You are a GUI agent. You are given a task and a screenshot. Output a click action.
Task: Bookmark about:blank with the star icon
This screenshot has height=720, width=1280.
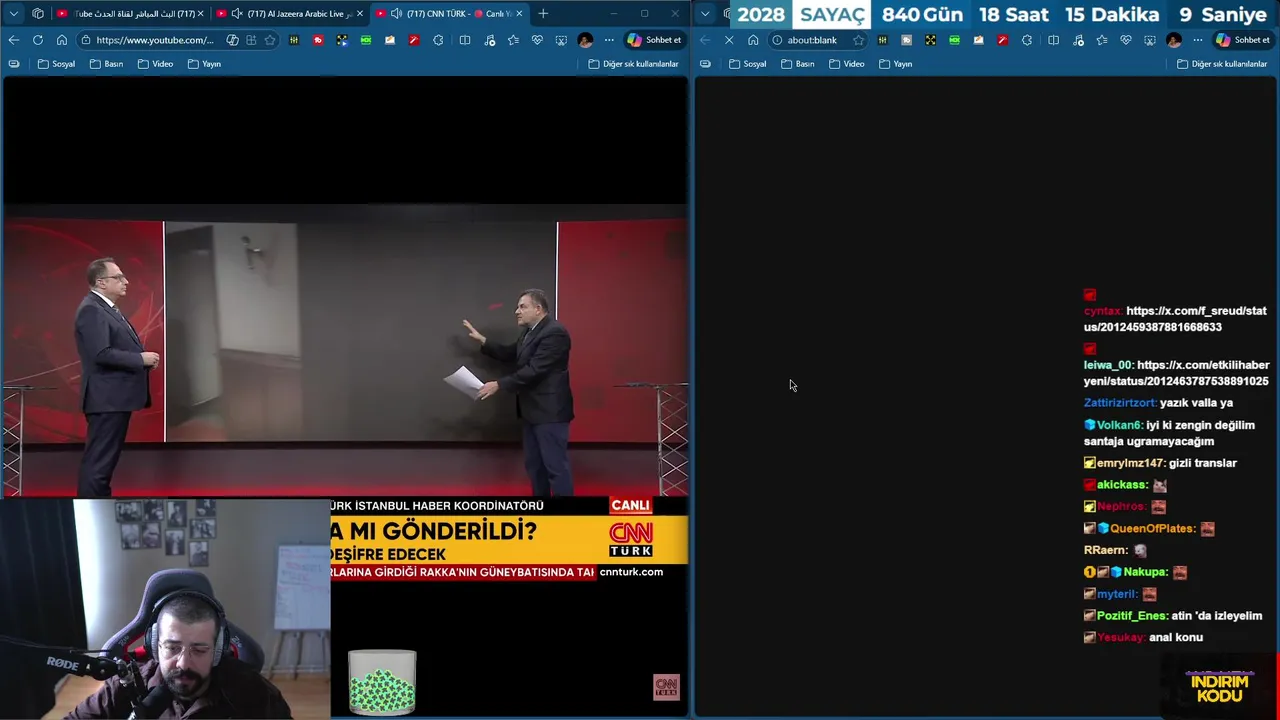pyautogui.click(x=858, y=40)
